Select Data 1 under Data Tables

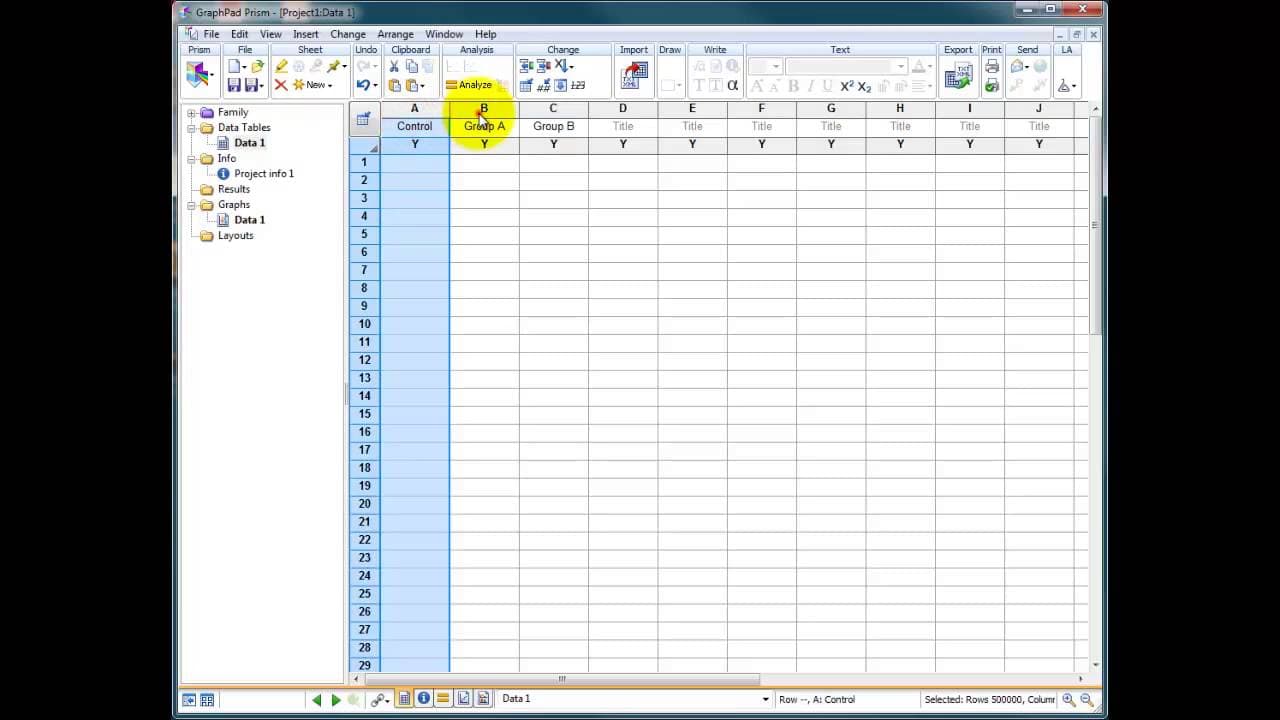click(x=249, y=143)
